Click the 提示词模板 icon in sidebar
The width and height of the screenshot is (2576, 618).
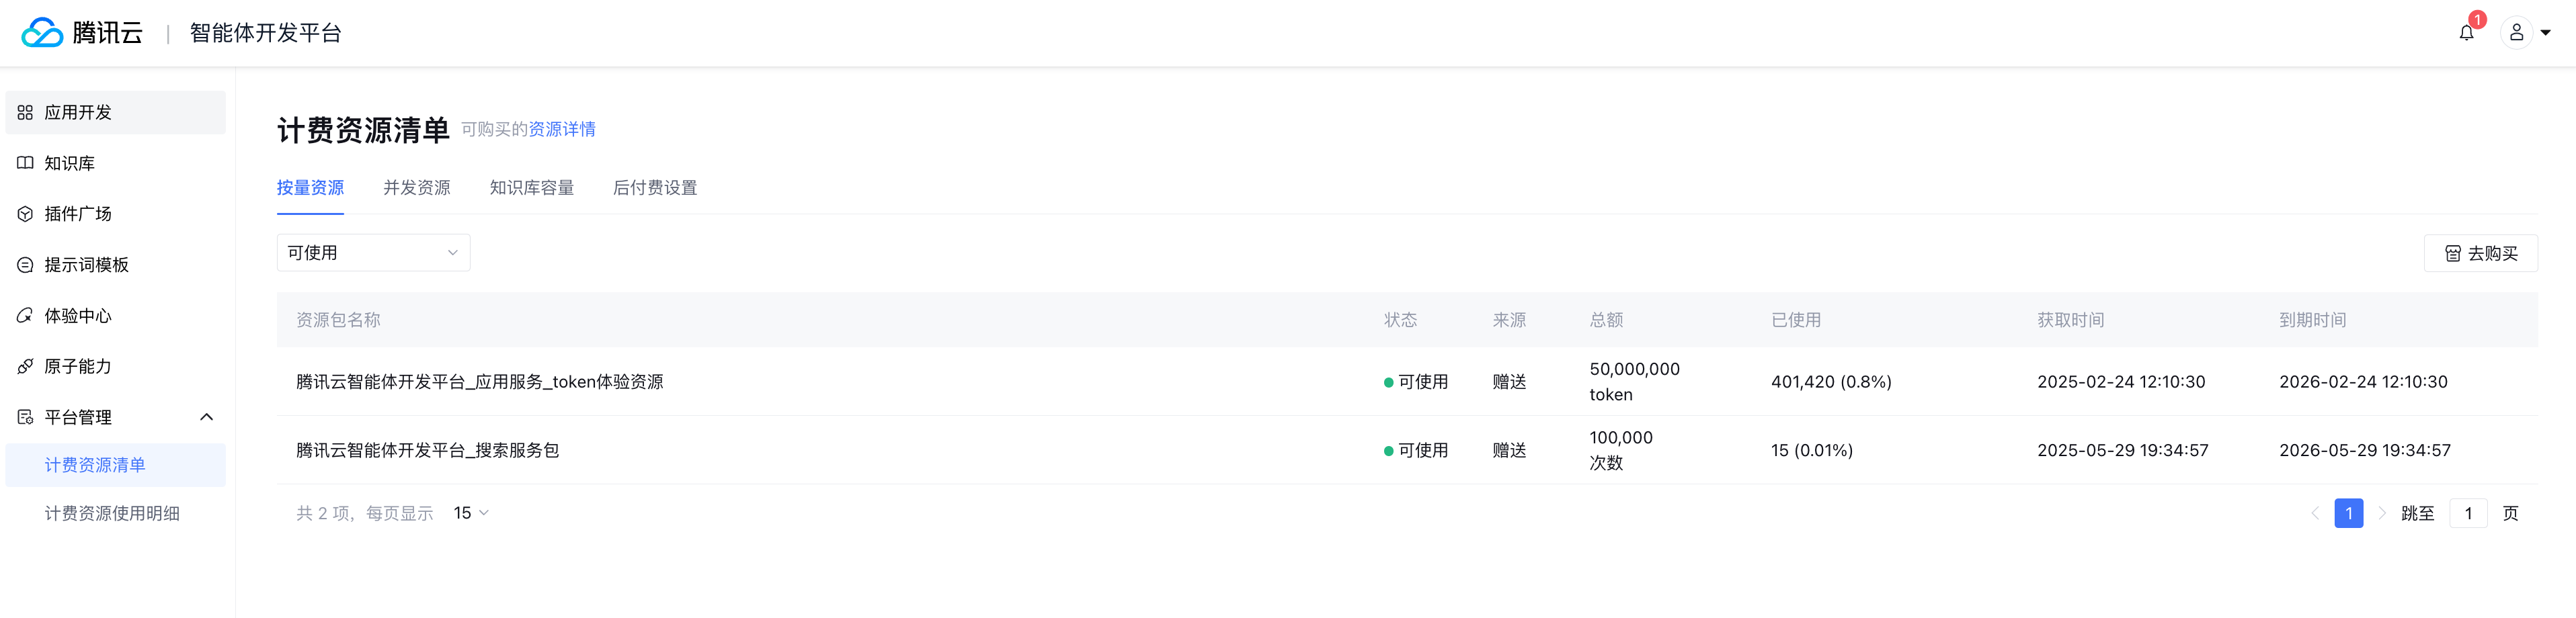[25, 265]
